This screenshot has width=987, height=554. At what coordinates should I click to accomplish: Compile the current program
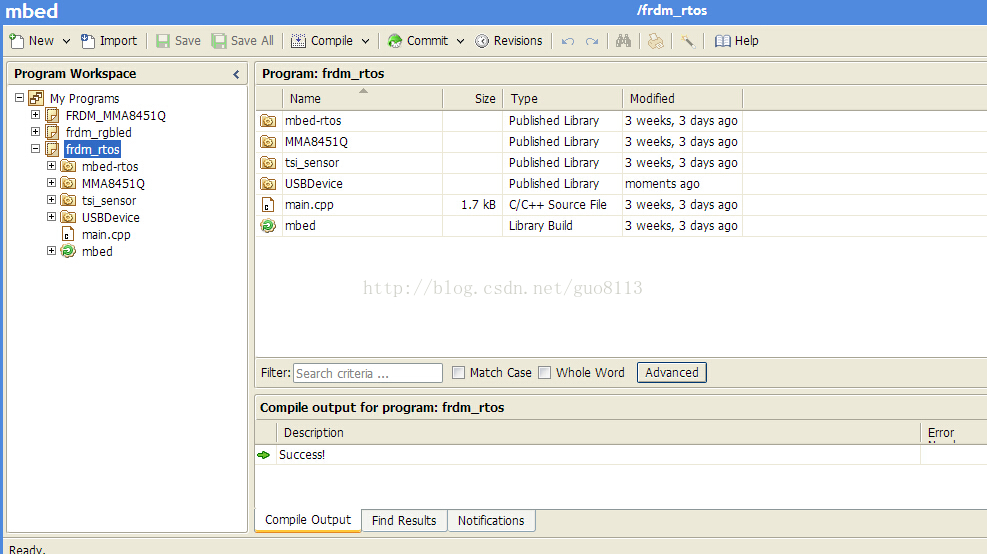coord(322,41)
